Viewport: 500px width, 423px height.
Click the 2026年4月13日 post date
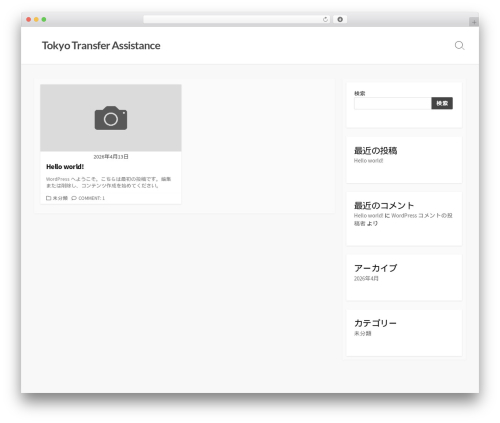point(111,157)
